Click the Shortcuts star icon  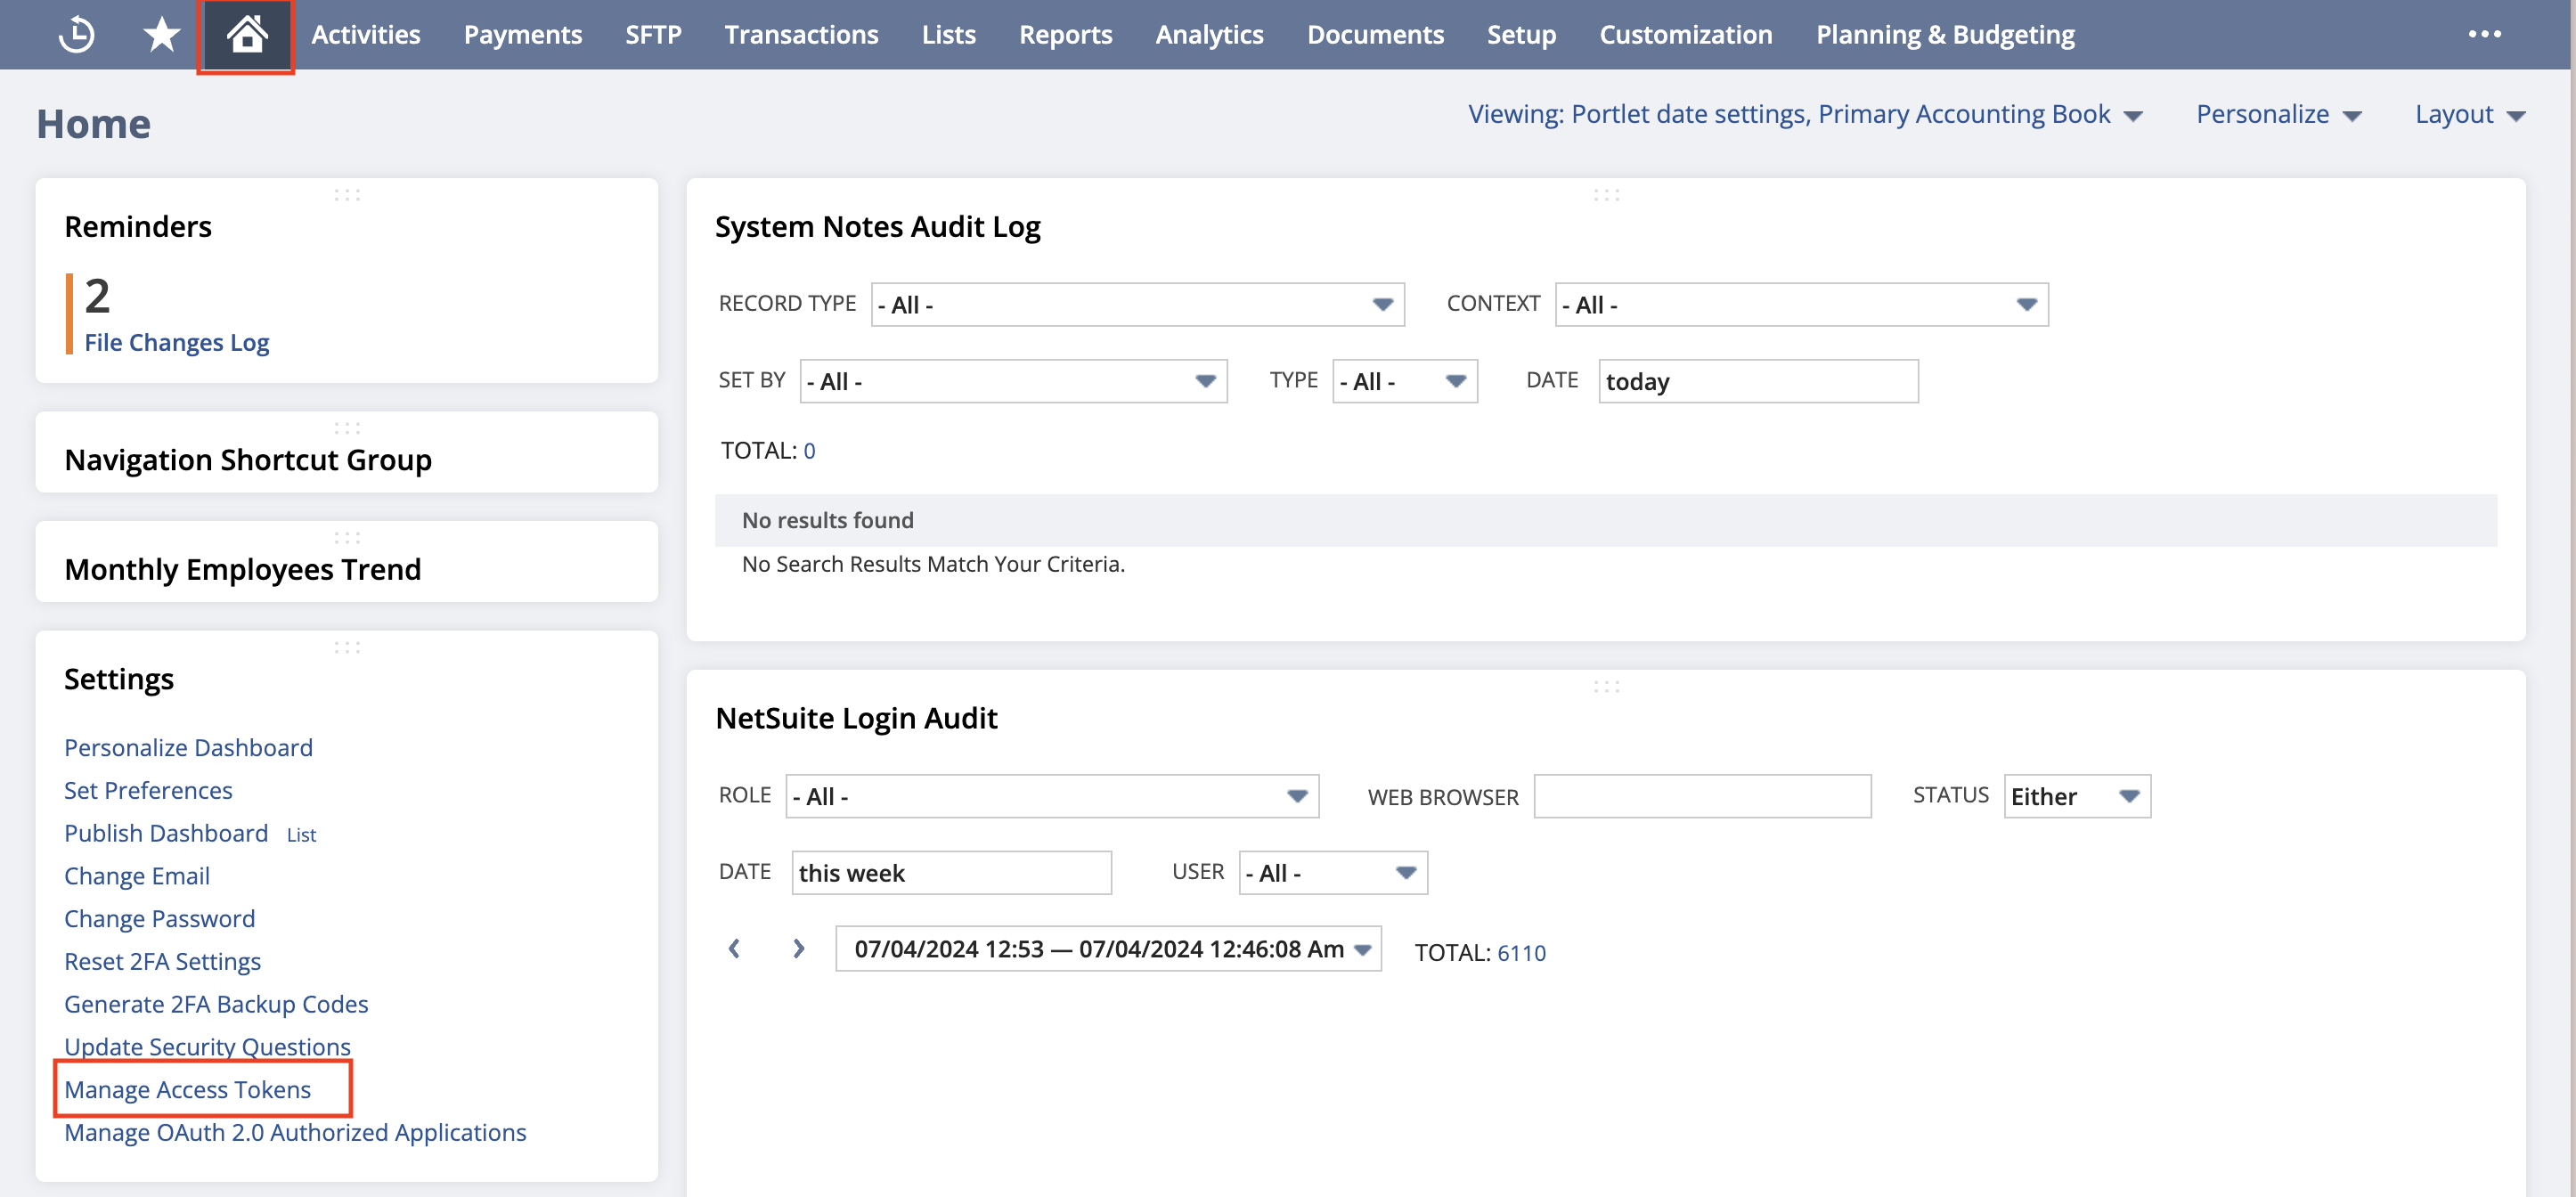pos(161,34)
